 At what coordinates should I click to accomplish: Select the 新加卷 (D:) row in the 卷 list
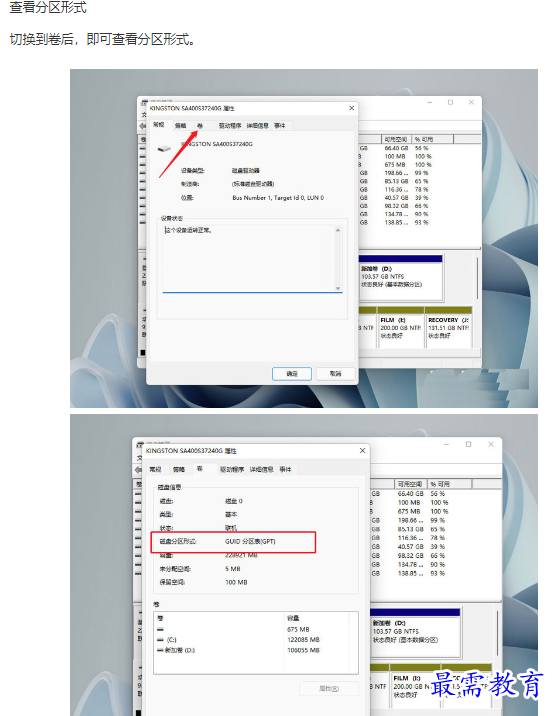point(256,650)
